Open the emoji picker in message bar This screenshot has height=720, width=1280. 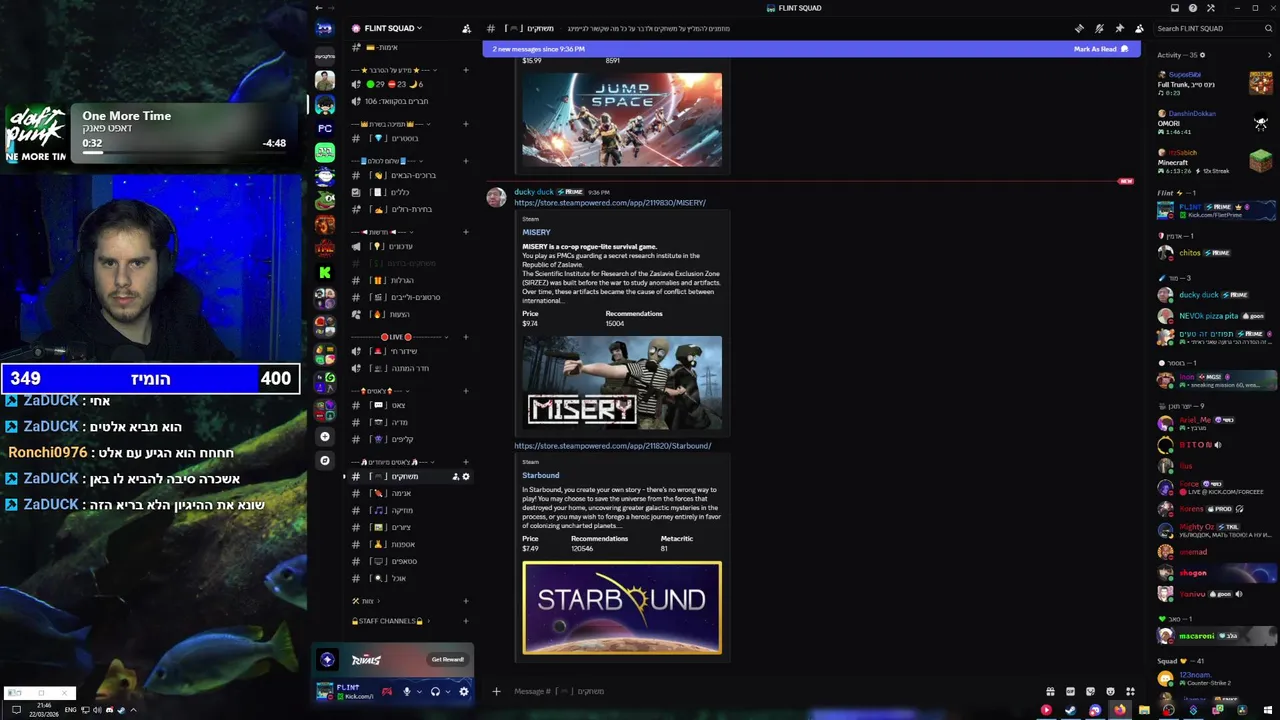[1110, 691]
